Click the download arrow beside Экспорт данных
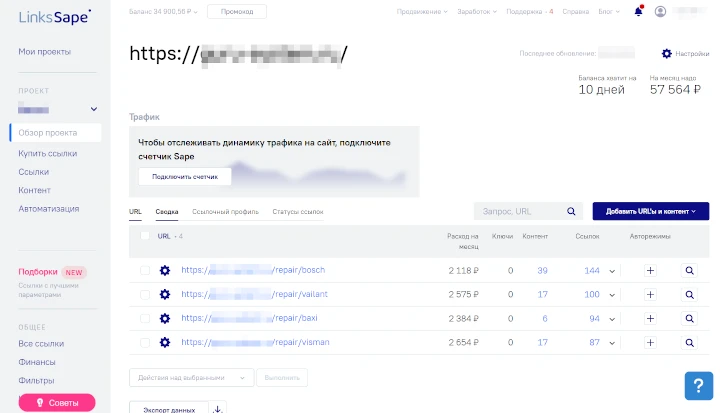The image size is (720, 413). (x=220, y=408)
